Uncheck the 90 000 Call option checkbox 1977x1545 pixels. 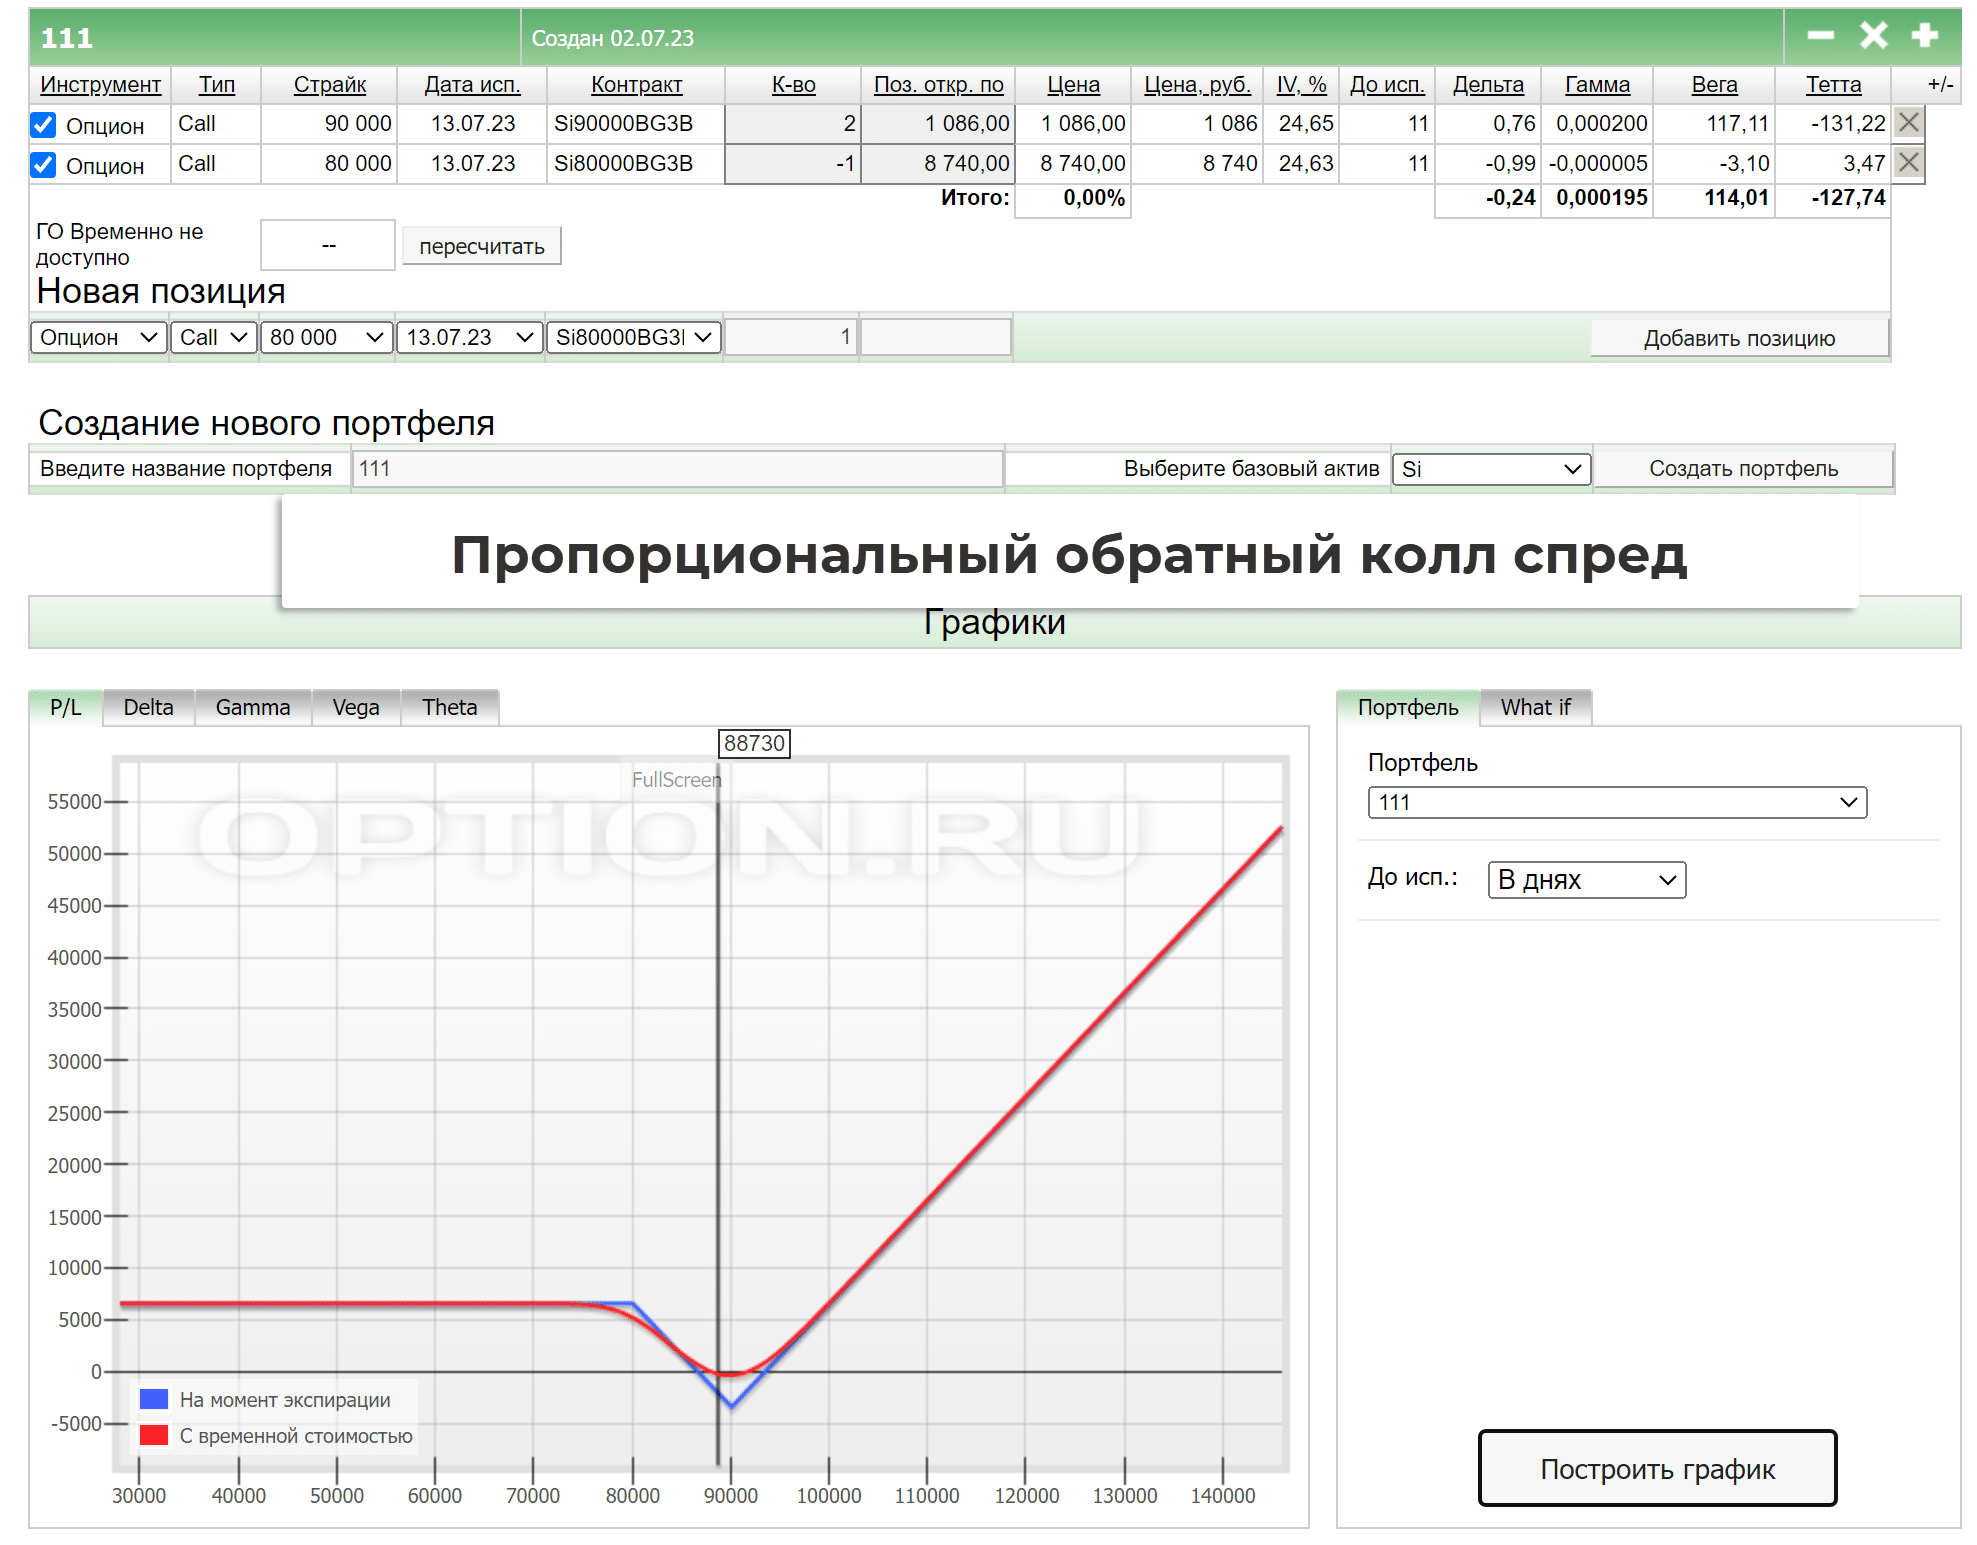pyautogui.click(x=43, y=125)
